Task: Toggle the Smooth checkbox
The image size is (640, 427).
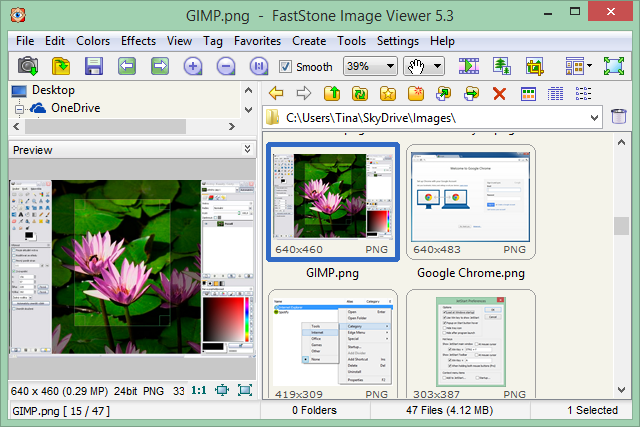Action: pyautogui.click(x=286, y=67)
